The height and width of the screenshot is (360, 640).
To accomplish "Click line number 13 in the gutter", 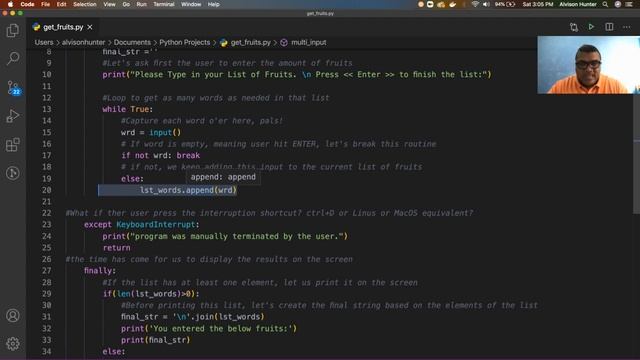I will click(47, 109).
